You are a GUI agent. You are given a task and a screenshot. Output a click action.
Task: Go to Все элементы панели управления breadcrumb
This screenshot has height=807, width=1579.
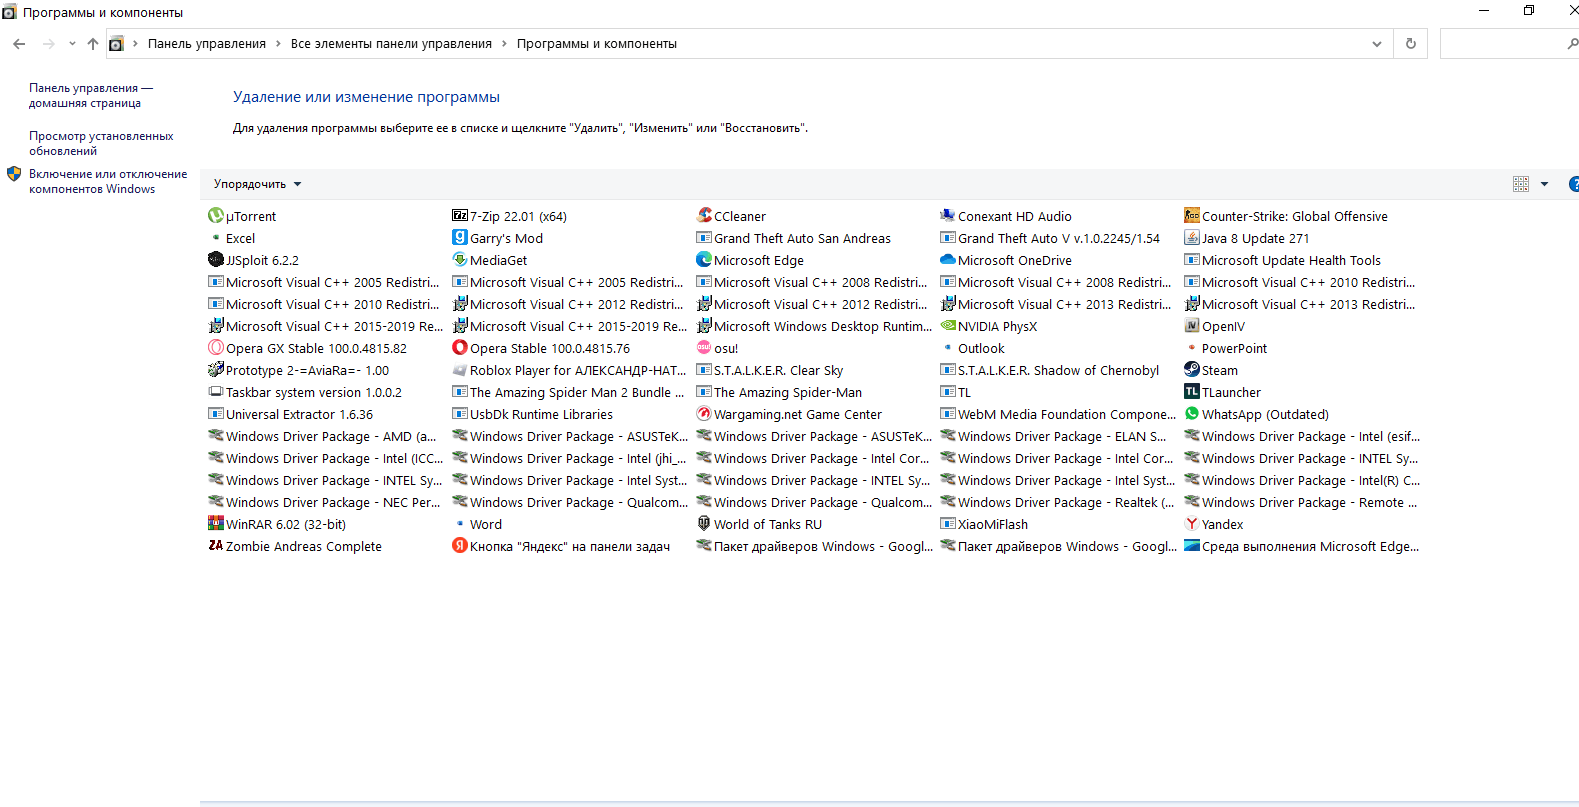coord(391,44)
